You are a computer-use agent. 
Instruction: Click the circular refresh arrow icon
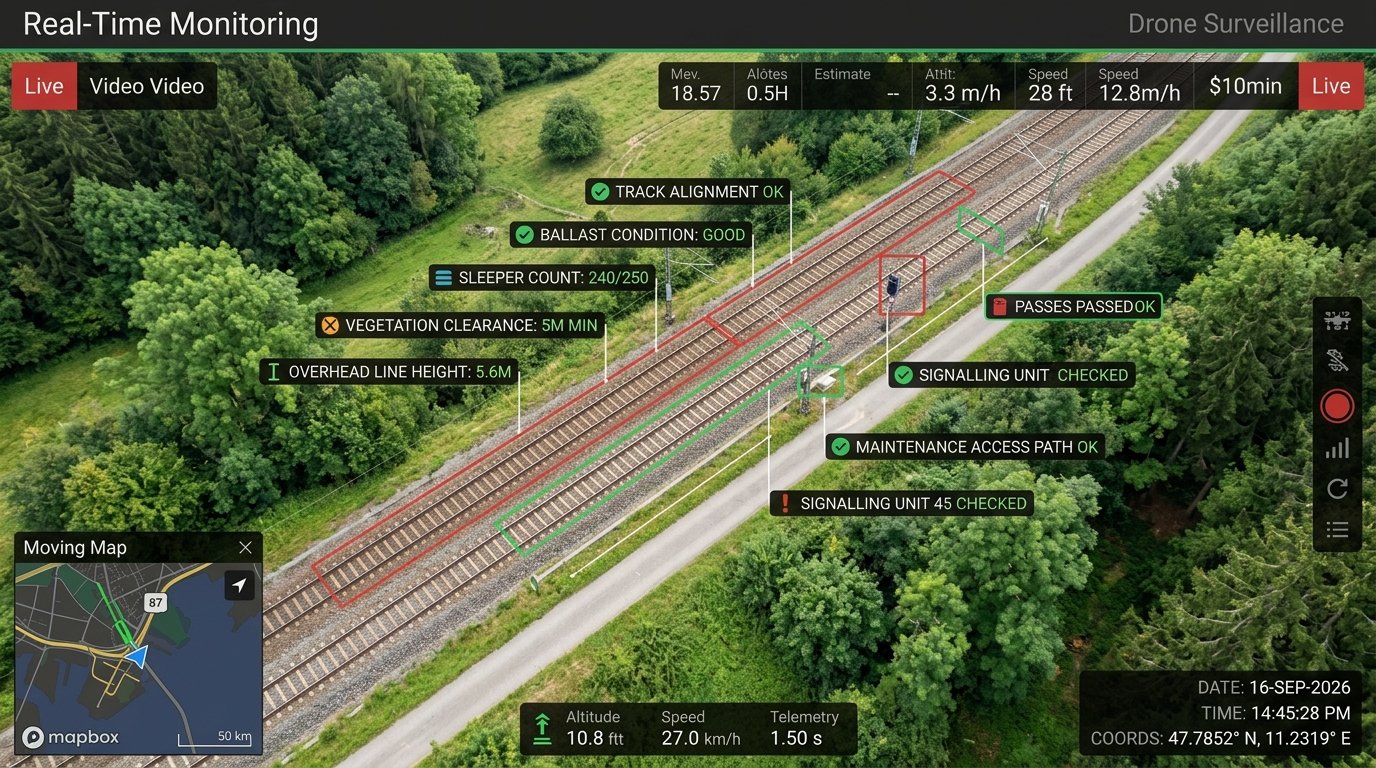click(x=1337, y=489)
